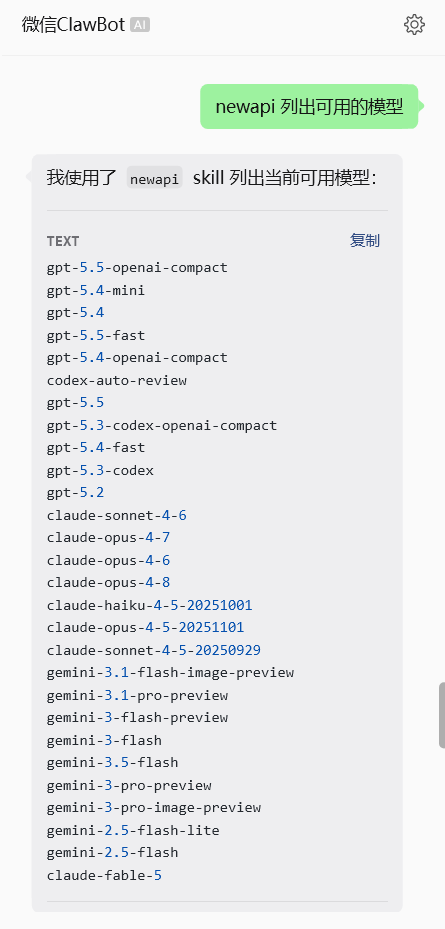
Task: Click the claude-opus-4-8 entry
Action: click(108, 582)
